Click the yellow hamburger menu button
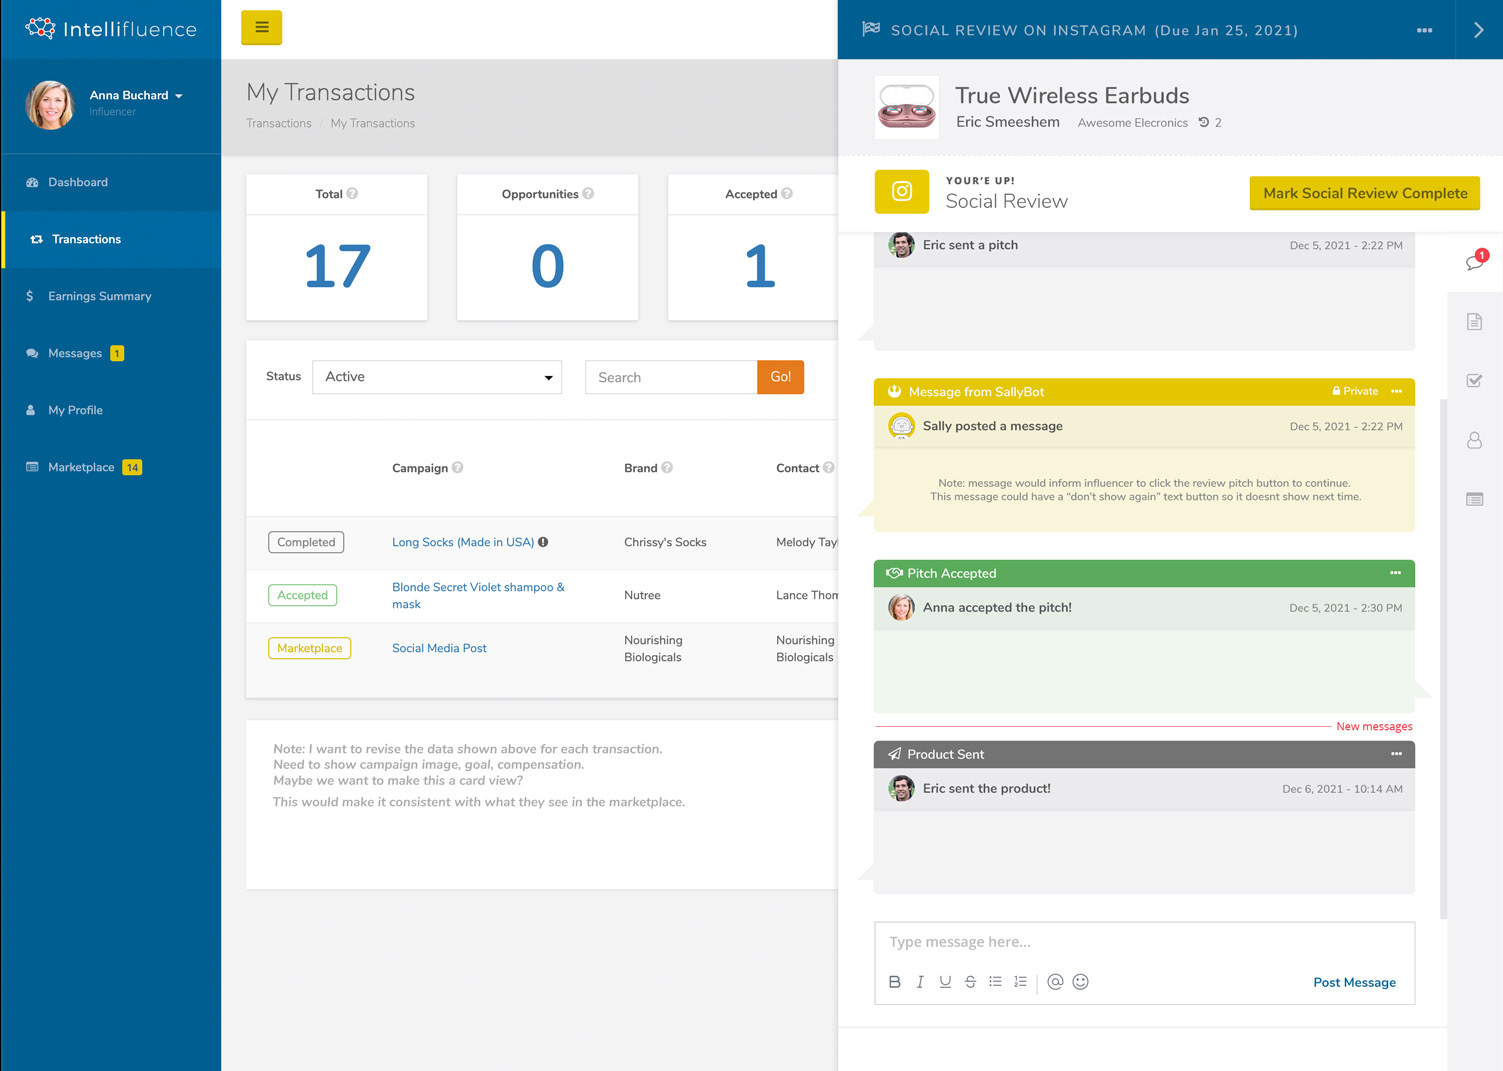This screenshot has width=1503, height=1071. point(261,27)
